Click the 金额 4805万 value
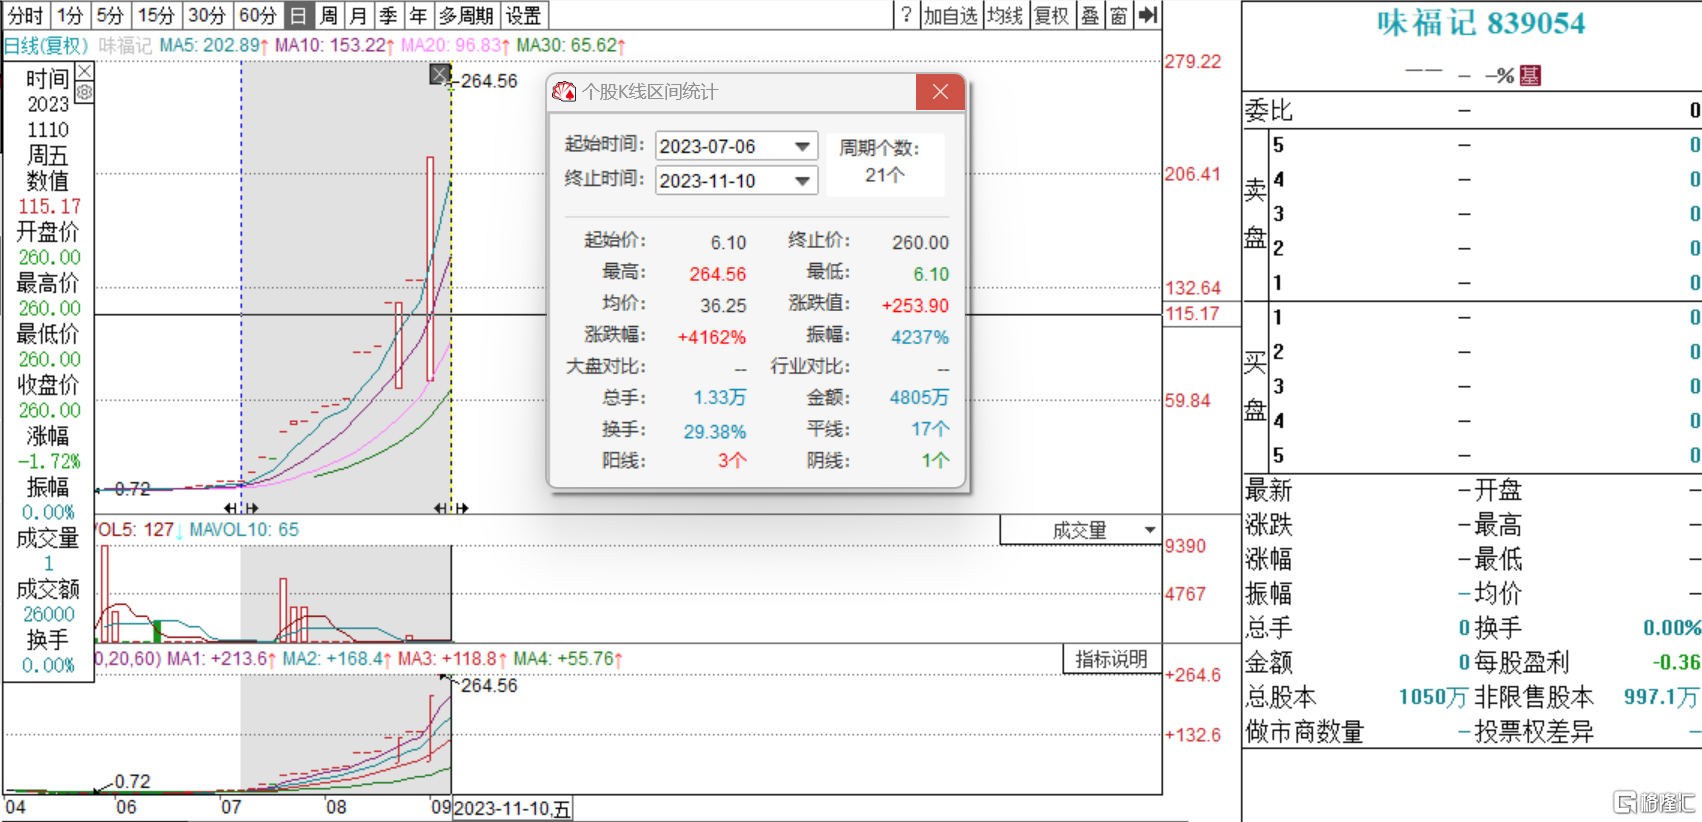Screen dimensions: 1702x822 tap(919, 398)
